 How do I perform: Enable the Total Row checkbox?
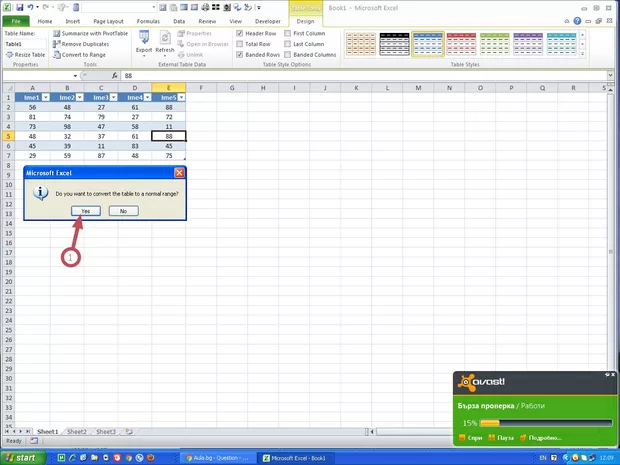coord(239,44)
